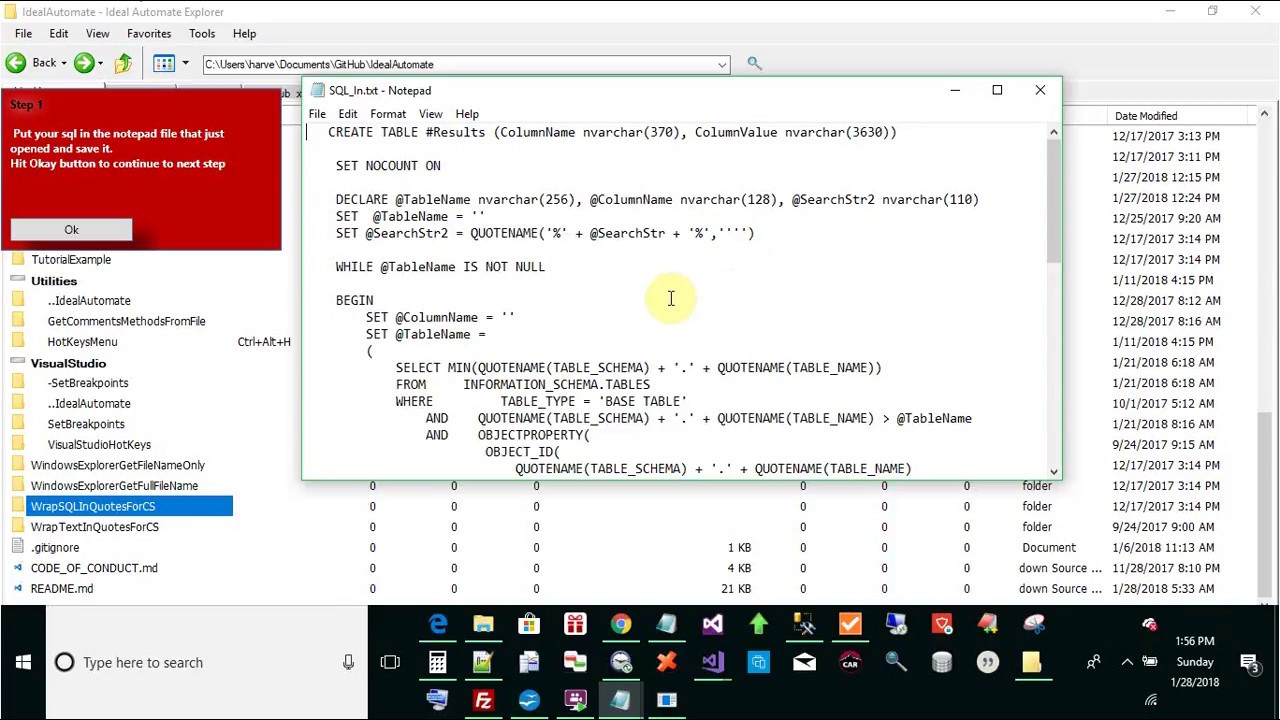Image resolution: width=1280 pixels, height=720 pixels.
Task: Open Explorer's Favorites menu
Action: [x=149, y=34]
